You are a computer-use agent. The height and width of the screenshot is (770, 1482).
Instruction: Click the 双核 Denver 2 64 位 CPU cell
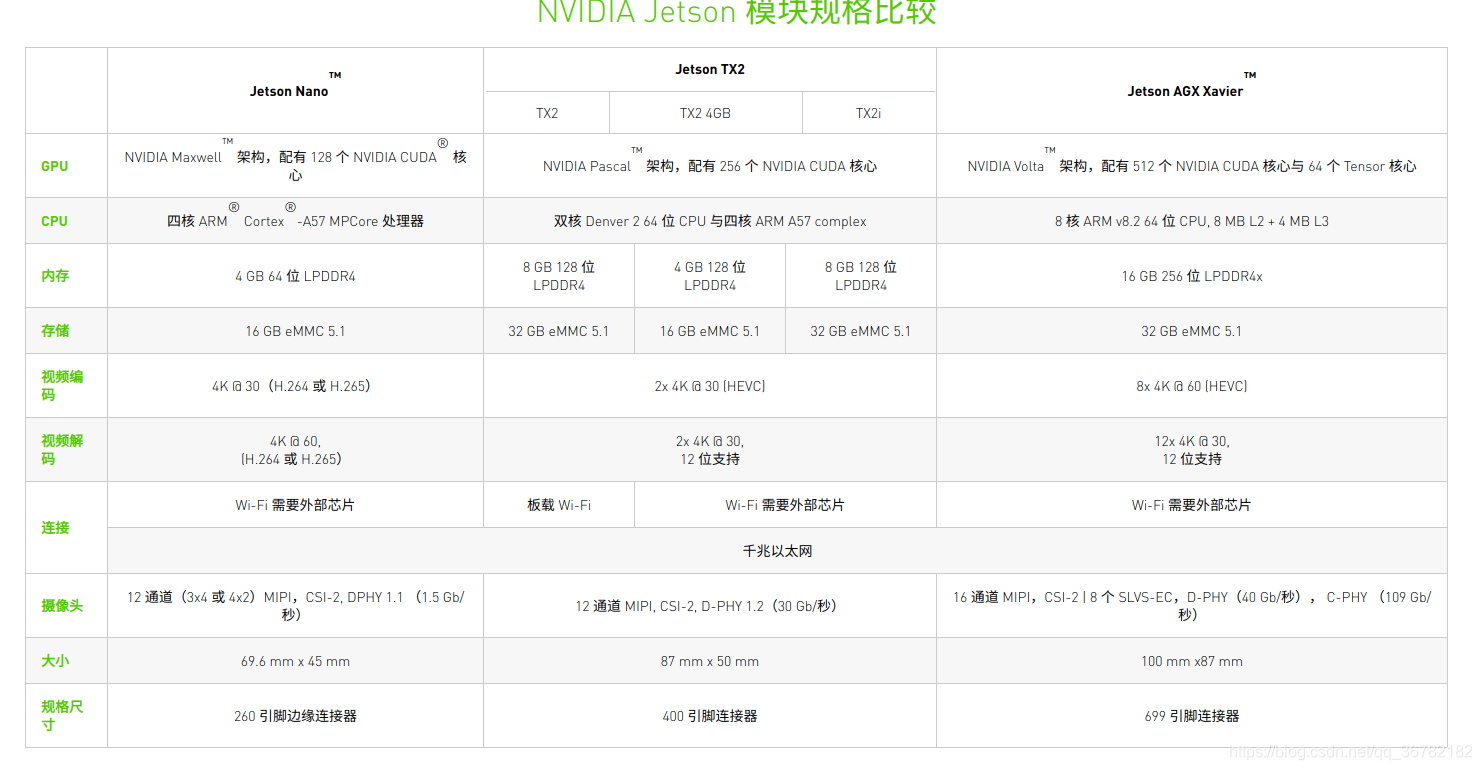[710, 221]
